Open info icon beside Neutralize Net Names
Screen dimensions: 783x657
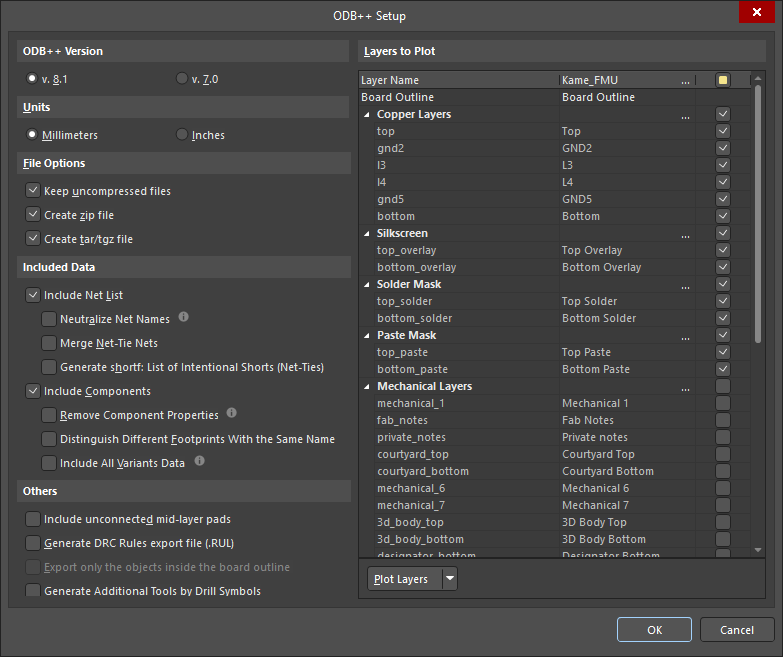coord(183,317)
